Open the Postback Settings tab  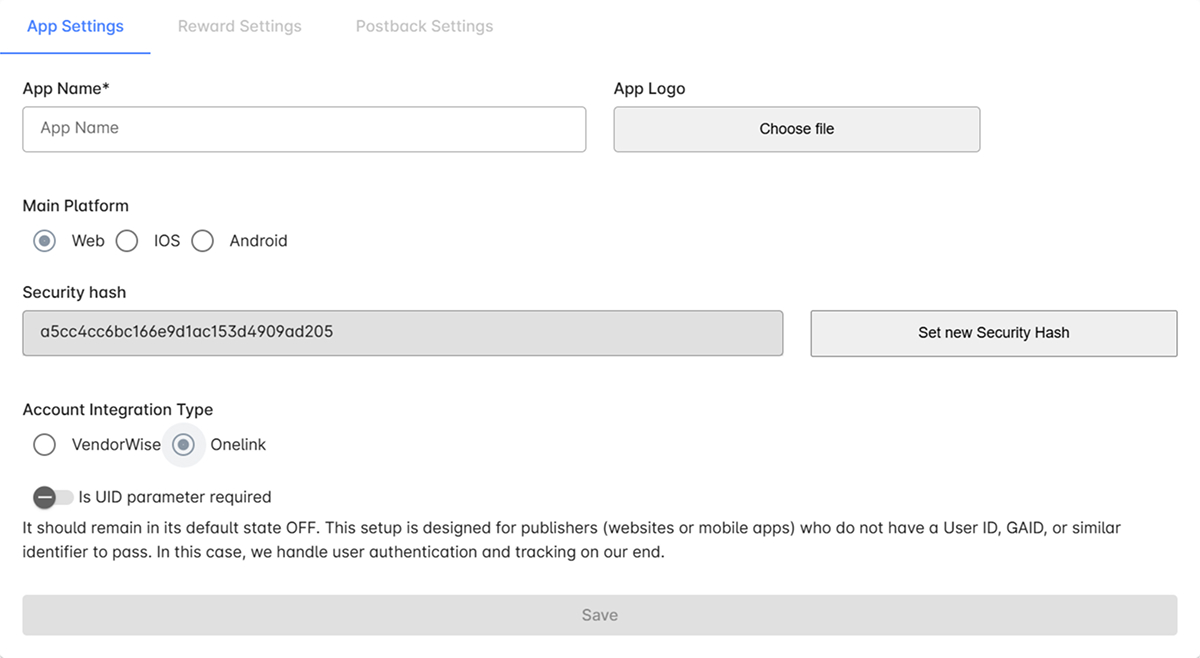424,26
